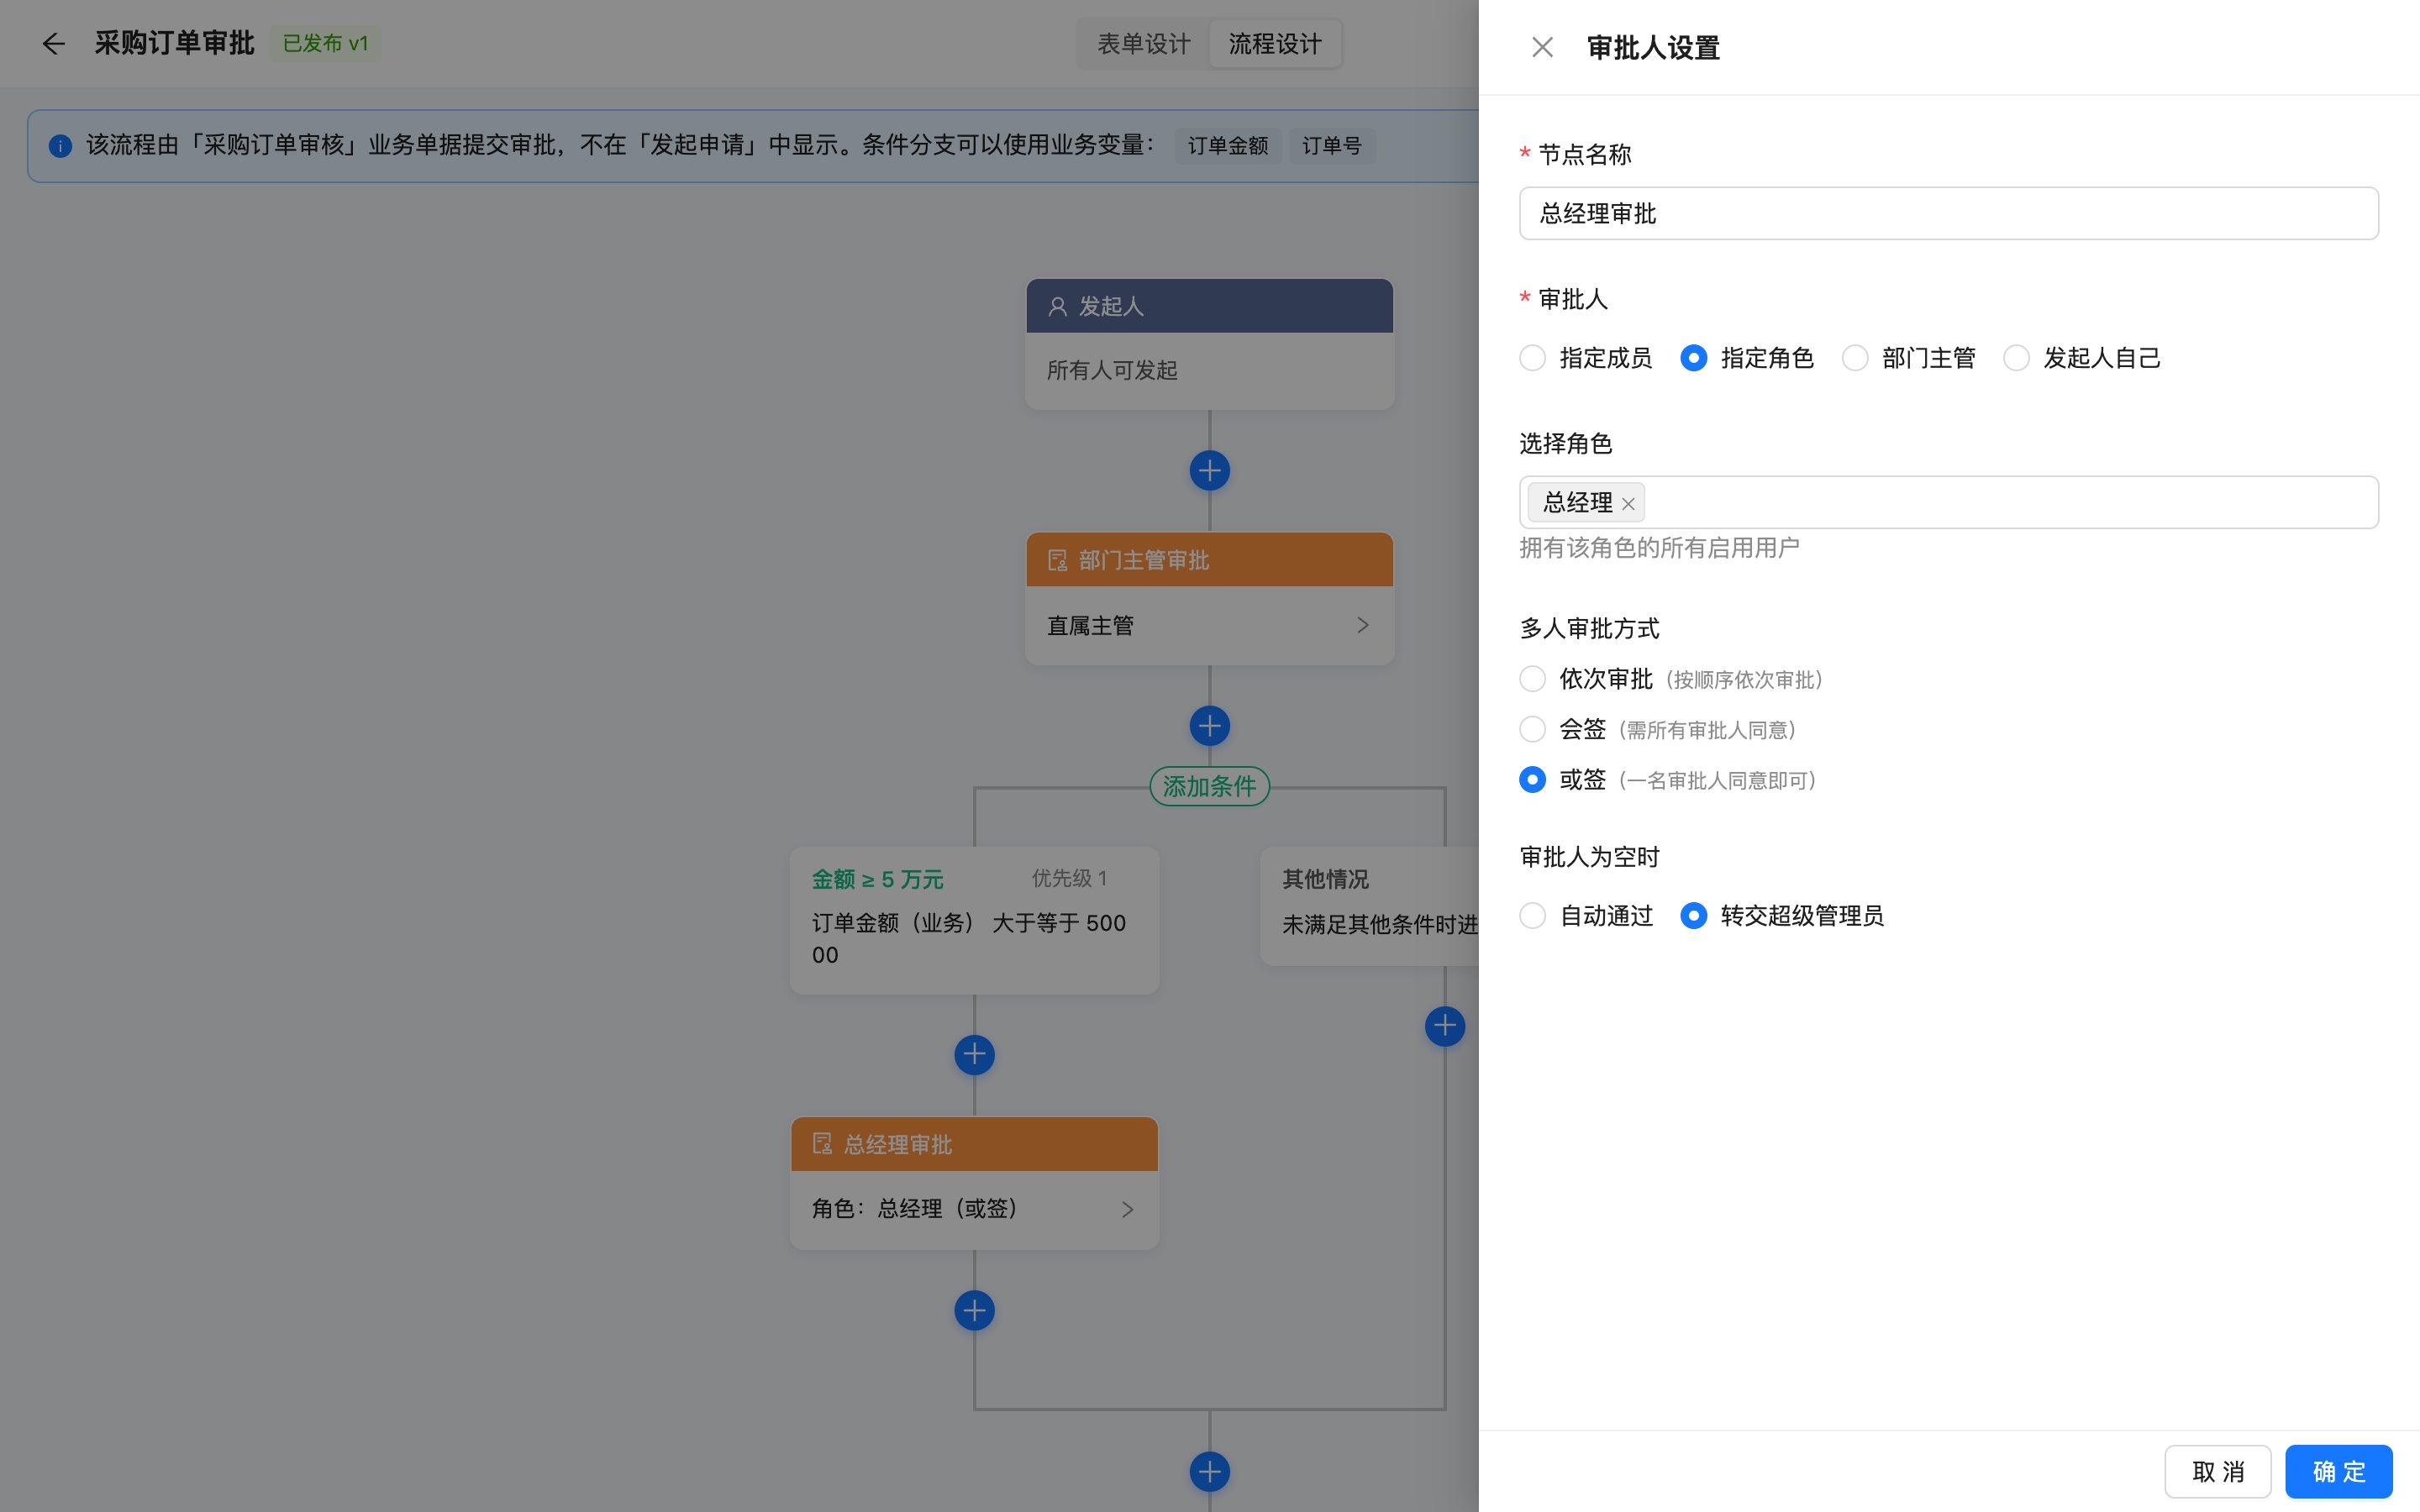Expand the 角色：总经理（或签） row chevron
The height and width of the screenshot is (1512, 2420).
[1128, 1210]
